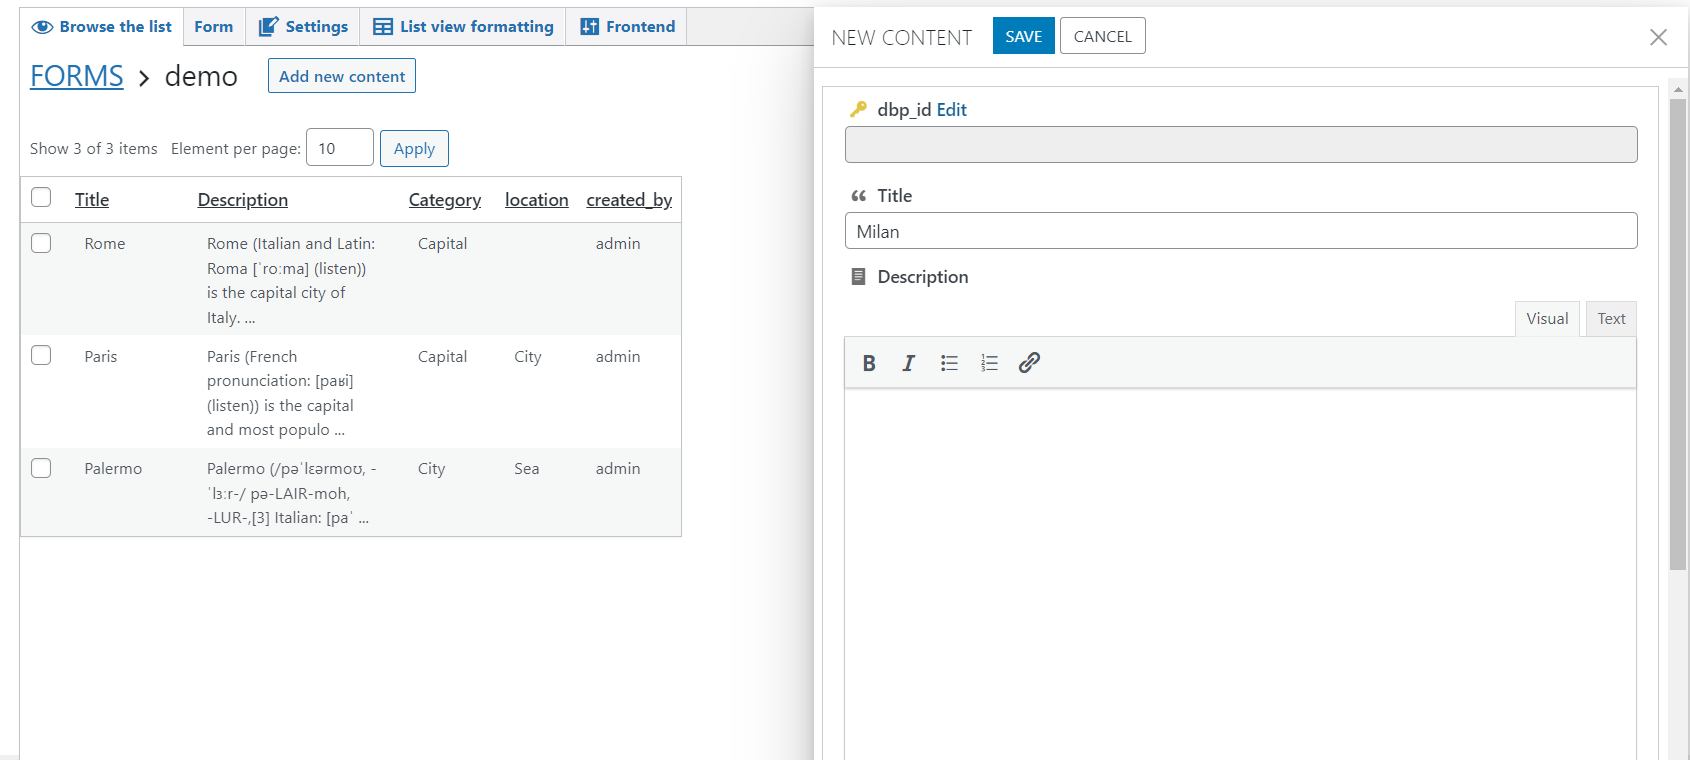Insert a bulleted list in Description
This screenshot has height=760, width=1690.
point(949,363)
